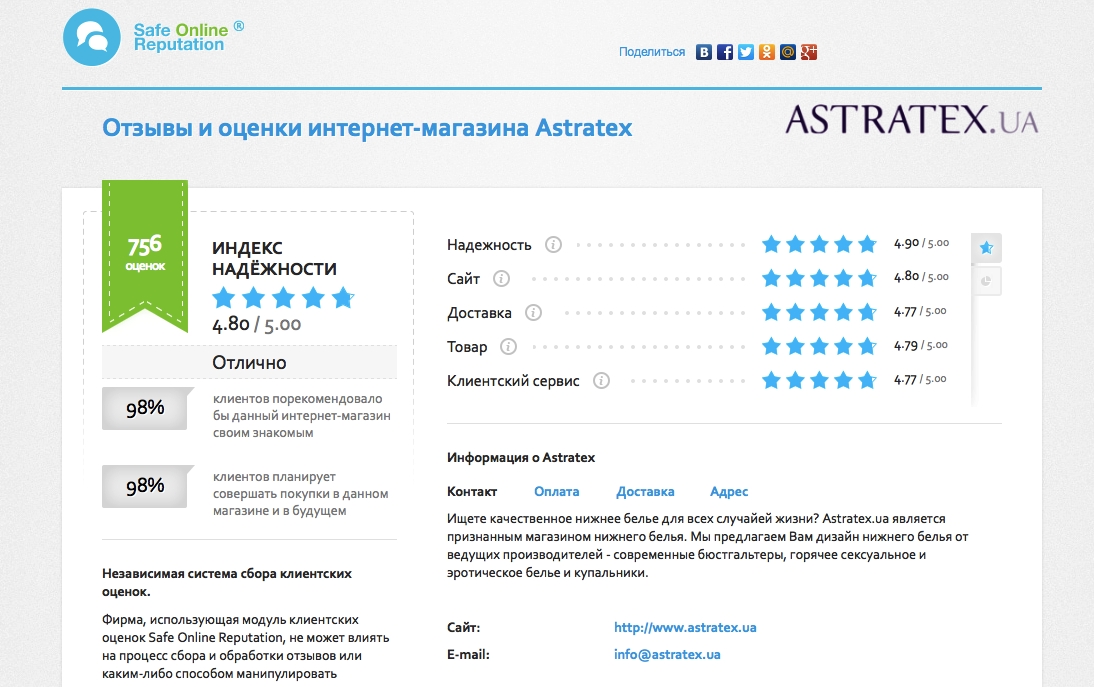Switch to the pie chart view tab
The image size is (1094, 687).
coord(986,281)
